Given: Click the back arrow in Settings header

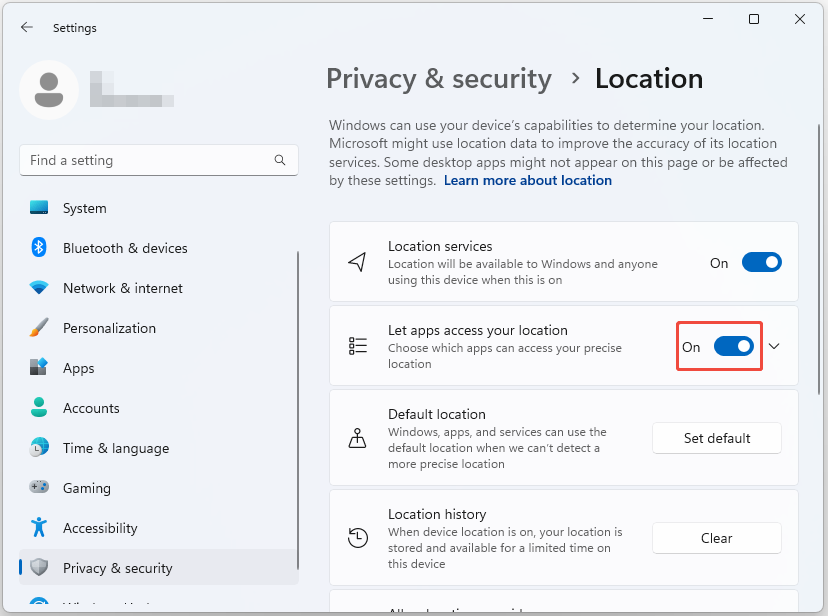Looking at the screenshot, I should coord(27,27).
